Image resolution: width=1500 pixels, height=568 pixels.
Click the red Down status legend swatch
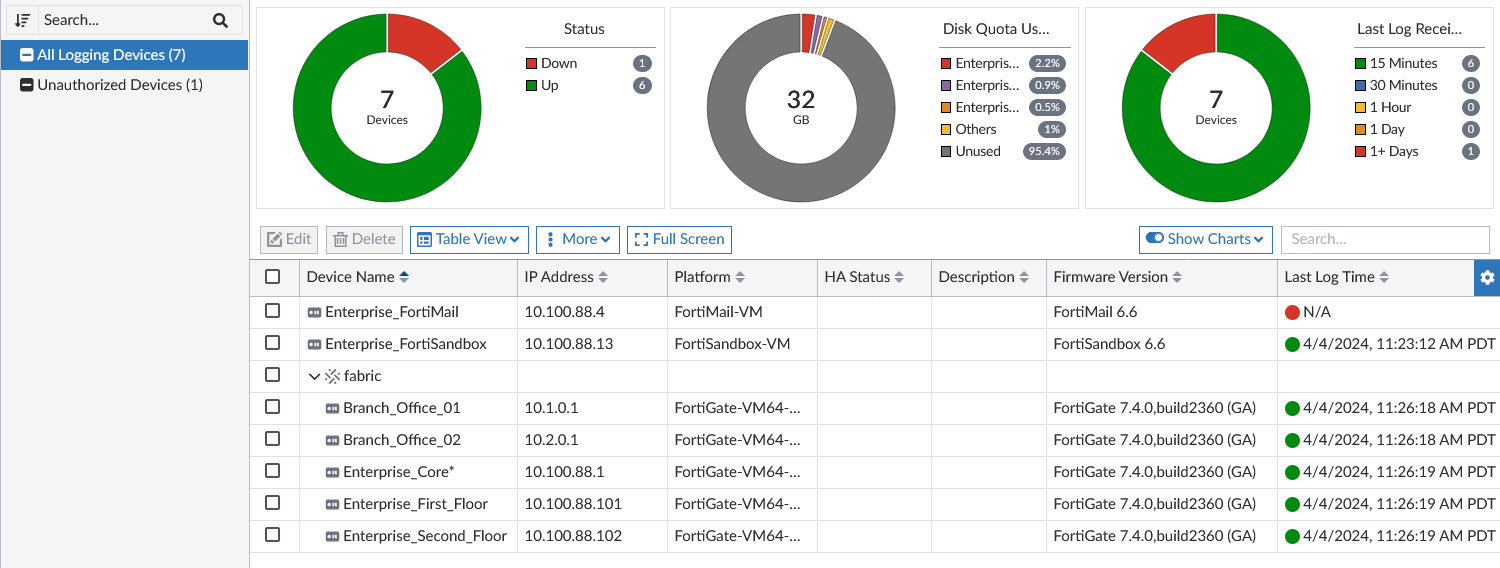click(x=532, y=64)
